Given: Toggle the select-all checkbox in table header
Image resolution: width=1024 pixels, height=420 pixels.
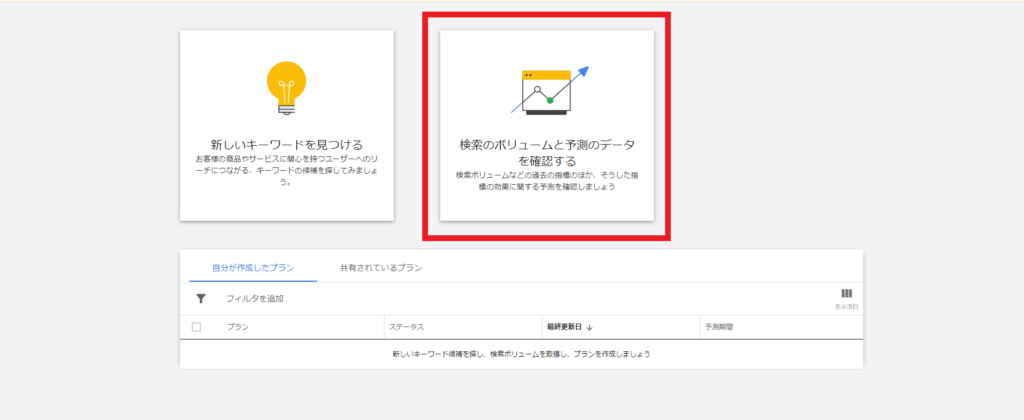Looking at the screenshot, I should pos(196,327).
